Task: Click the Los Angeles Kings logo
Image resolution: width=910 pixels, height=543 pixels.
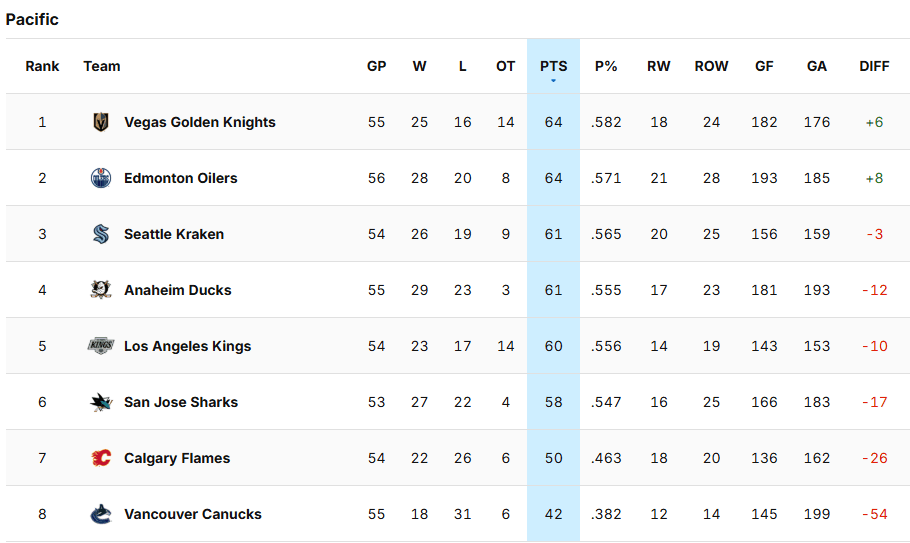Action: click(x=100, y=346)
